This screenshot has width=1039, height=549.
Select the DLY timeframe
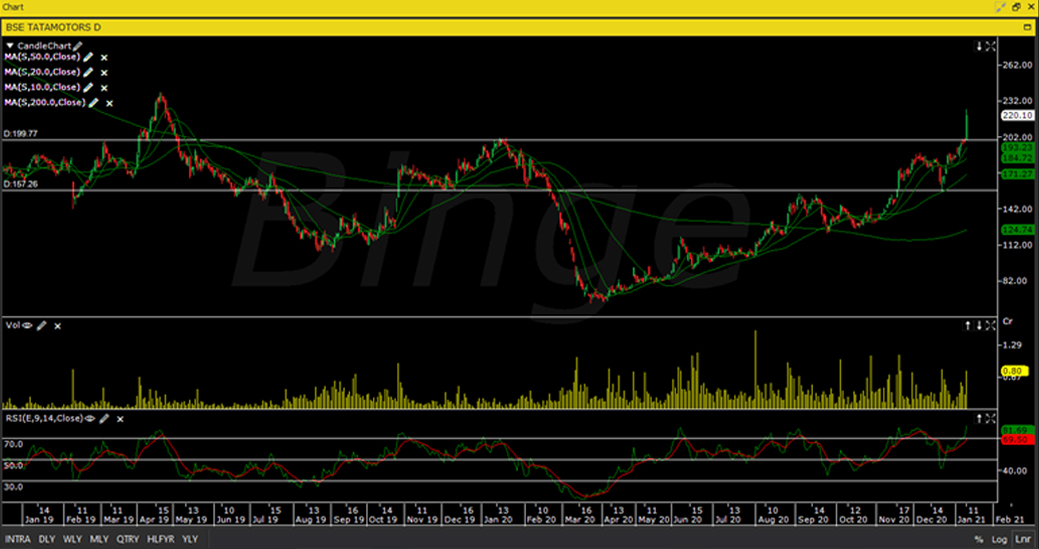(47, 539)
